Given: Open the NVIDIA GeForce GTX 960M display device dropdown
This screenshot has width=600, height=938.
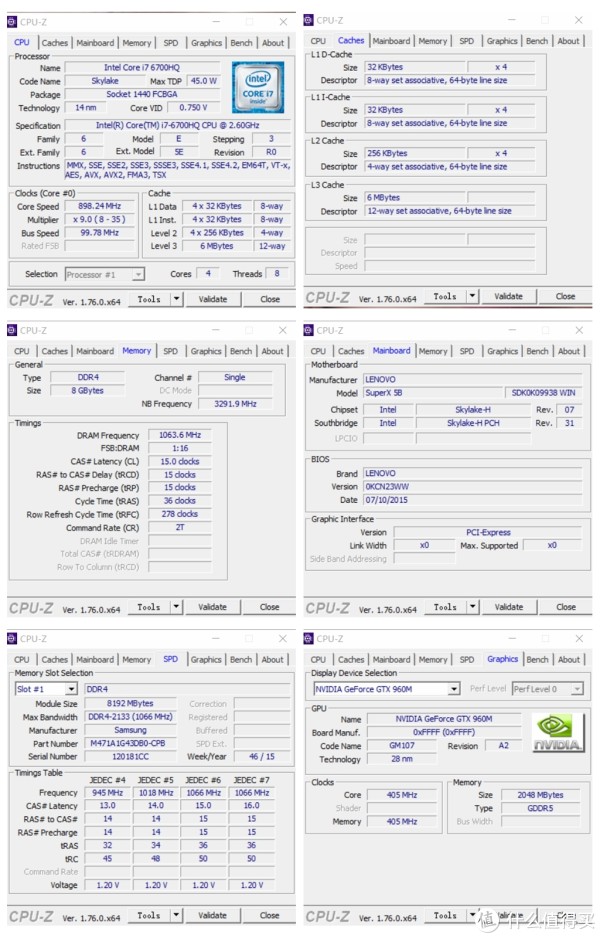Looking at the screenshot, I should tap(454, 689).
